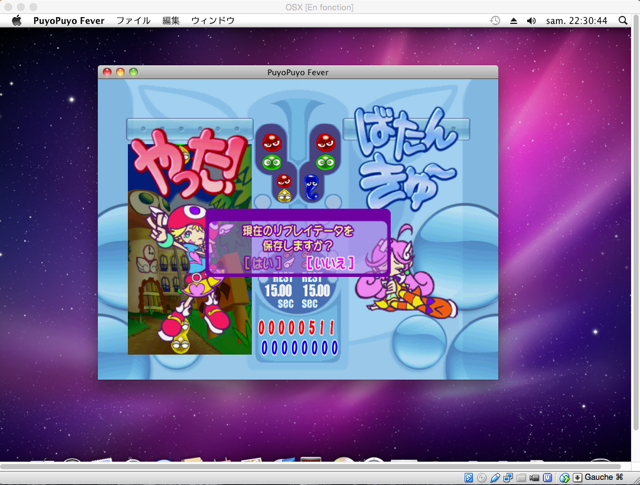Click the network adapters icon in VM status bar
This screenshot has width=640, height=485.
508,477
